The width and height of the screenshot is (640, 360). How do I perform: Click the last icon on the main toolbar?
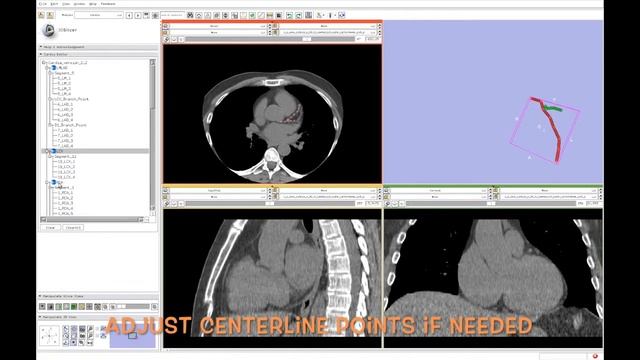point(342,15)
